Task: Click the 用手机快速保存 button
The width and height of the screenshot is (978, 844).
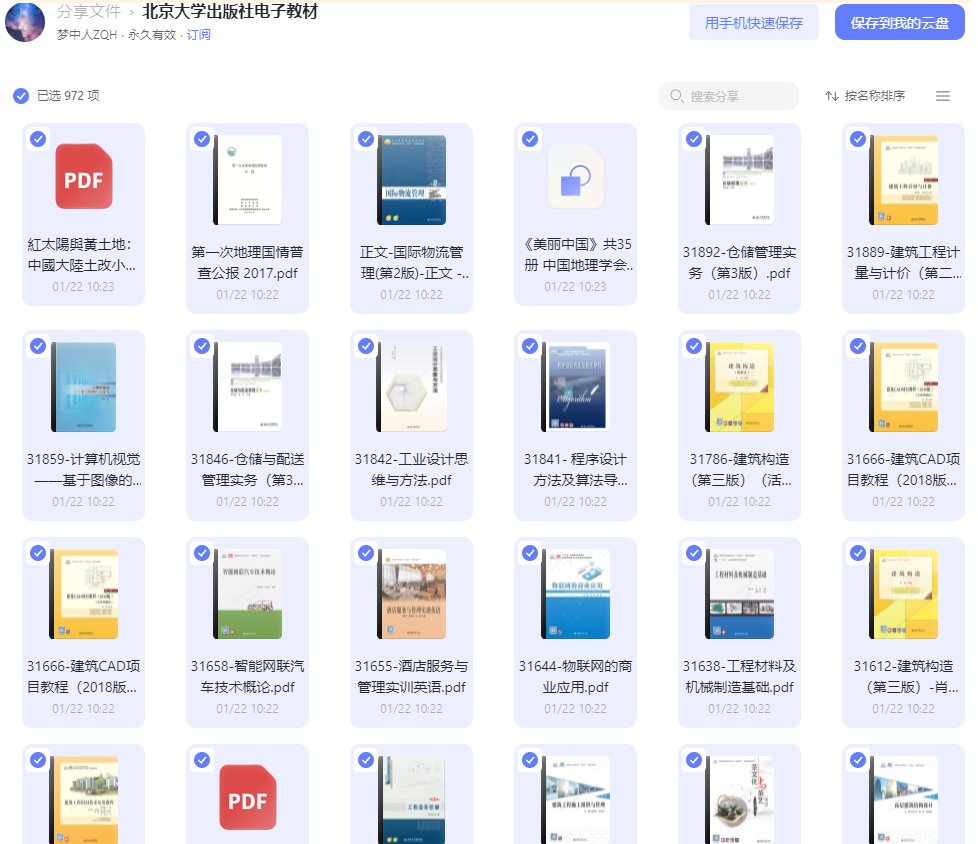Action: (x=753, y=23)
